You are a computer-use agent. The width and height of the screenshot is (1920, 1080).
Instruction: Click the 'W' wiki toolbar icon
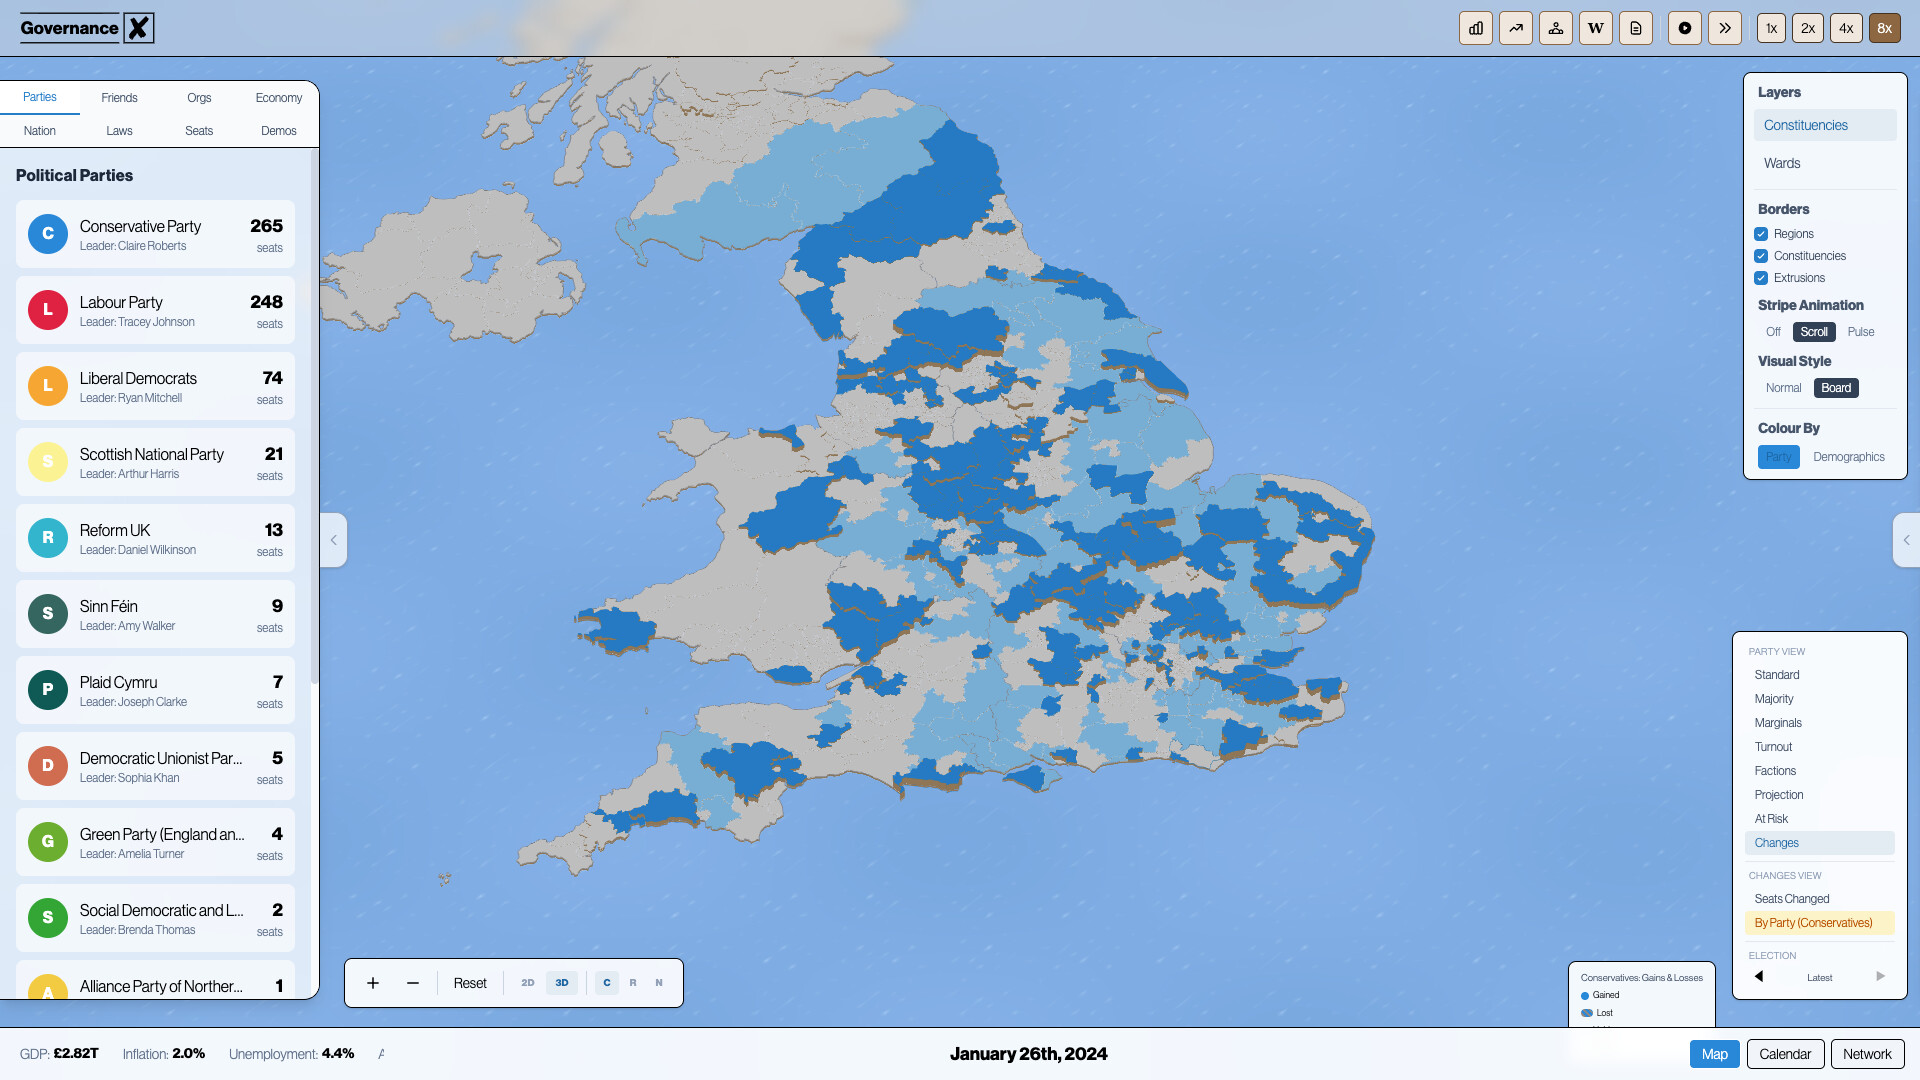[x=1595, y=28]
